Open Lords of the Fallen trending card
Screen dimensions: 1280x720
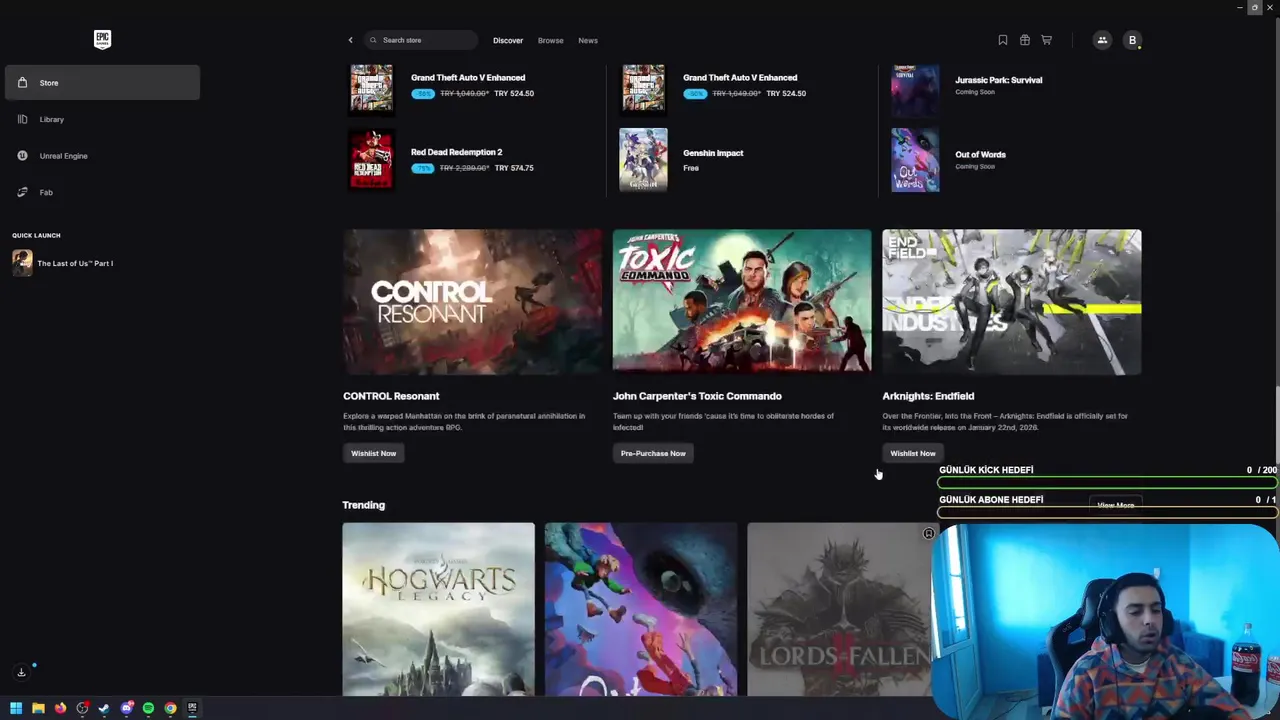838,609
